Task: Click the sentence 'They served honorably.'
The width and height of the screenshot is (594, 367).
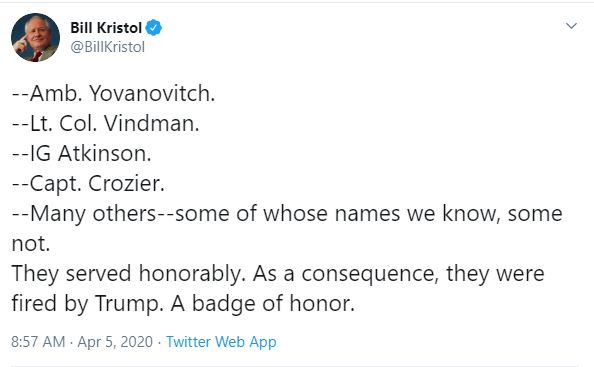Action: click(x=128, y=273)
